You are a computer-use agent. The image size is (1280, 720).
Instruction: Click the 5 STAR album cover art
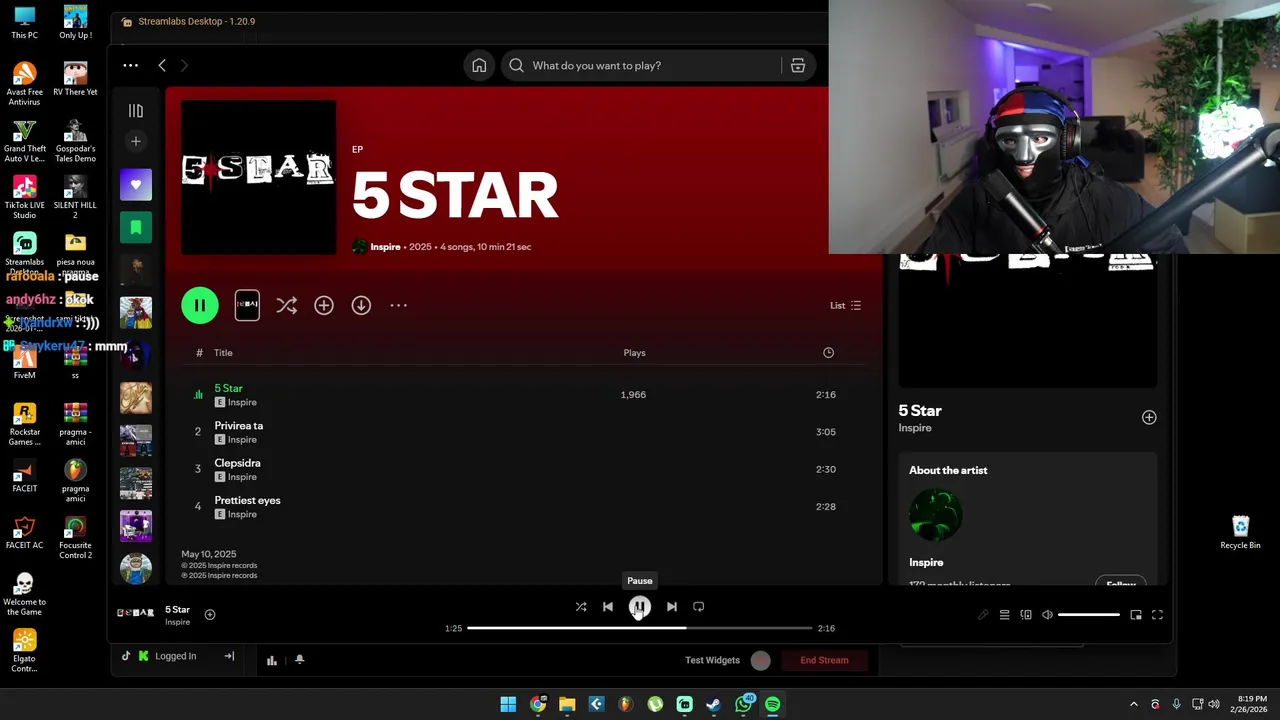coord(259,177)
